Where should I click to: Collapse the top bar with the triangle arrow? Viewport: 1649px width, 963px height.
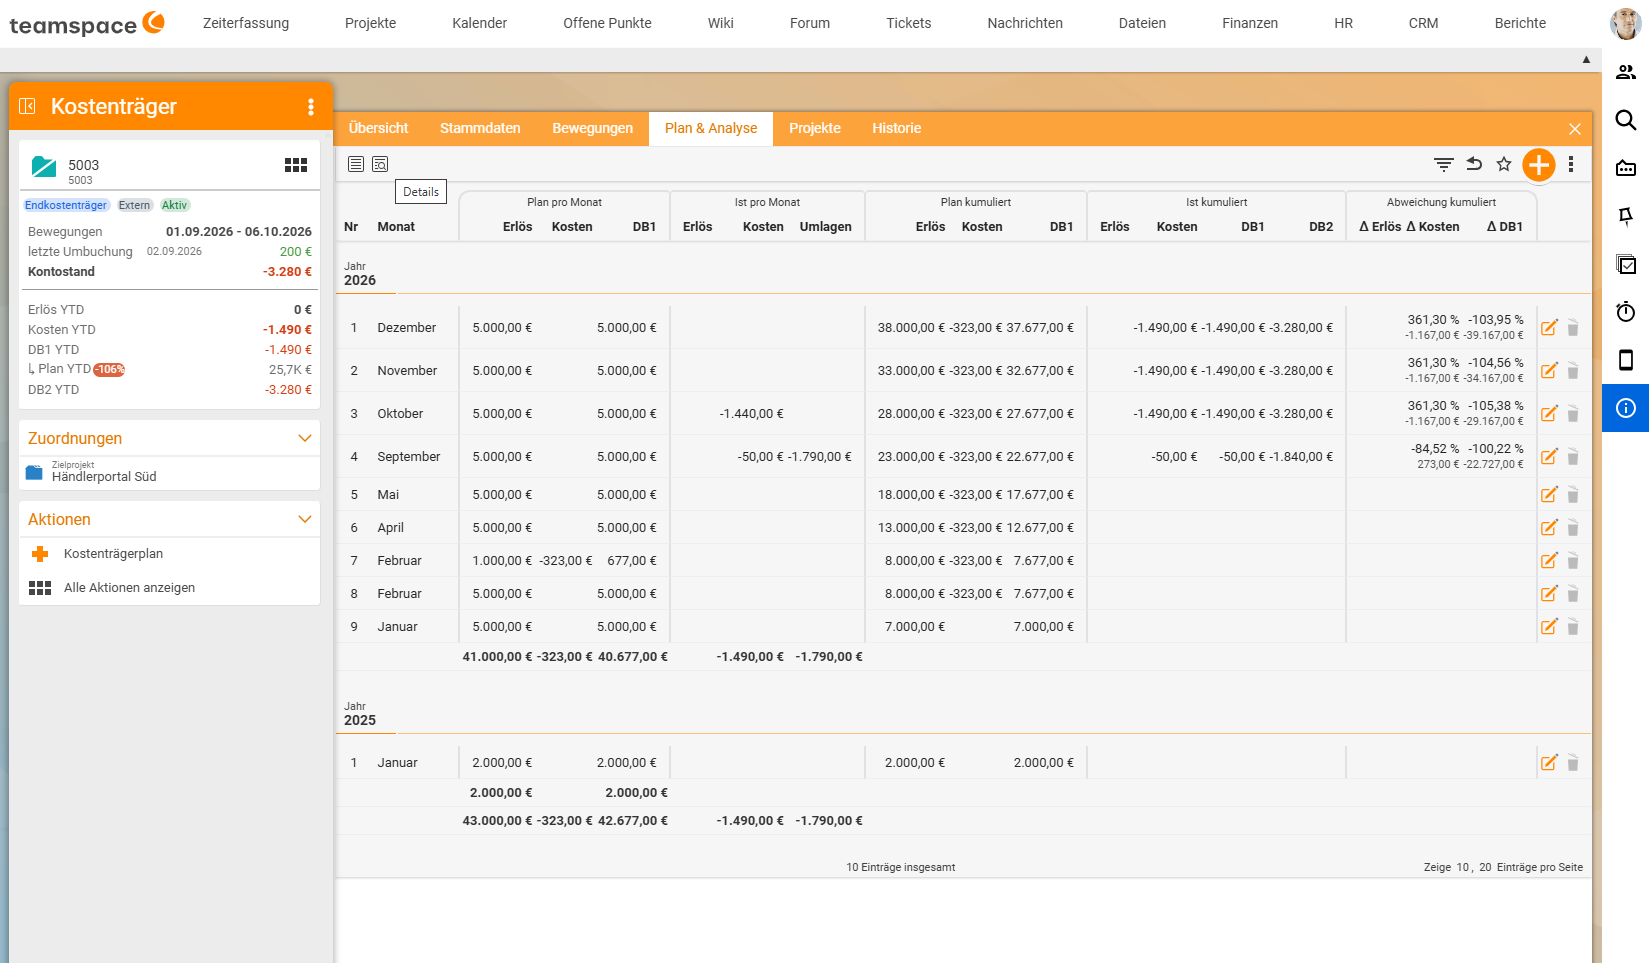[1586, 60]
